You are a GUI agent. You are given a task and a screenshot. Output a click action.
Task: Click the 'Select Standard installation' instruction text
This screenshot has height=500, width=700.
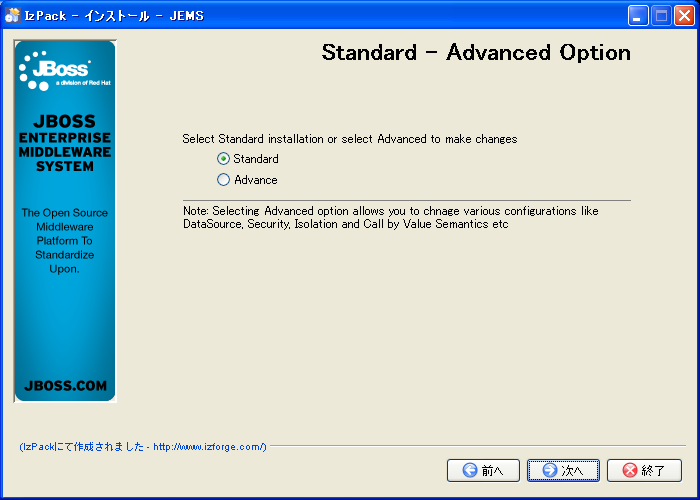pyautogui.click(x=349, y=139)
